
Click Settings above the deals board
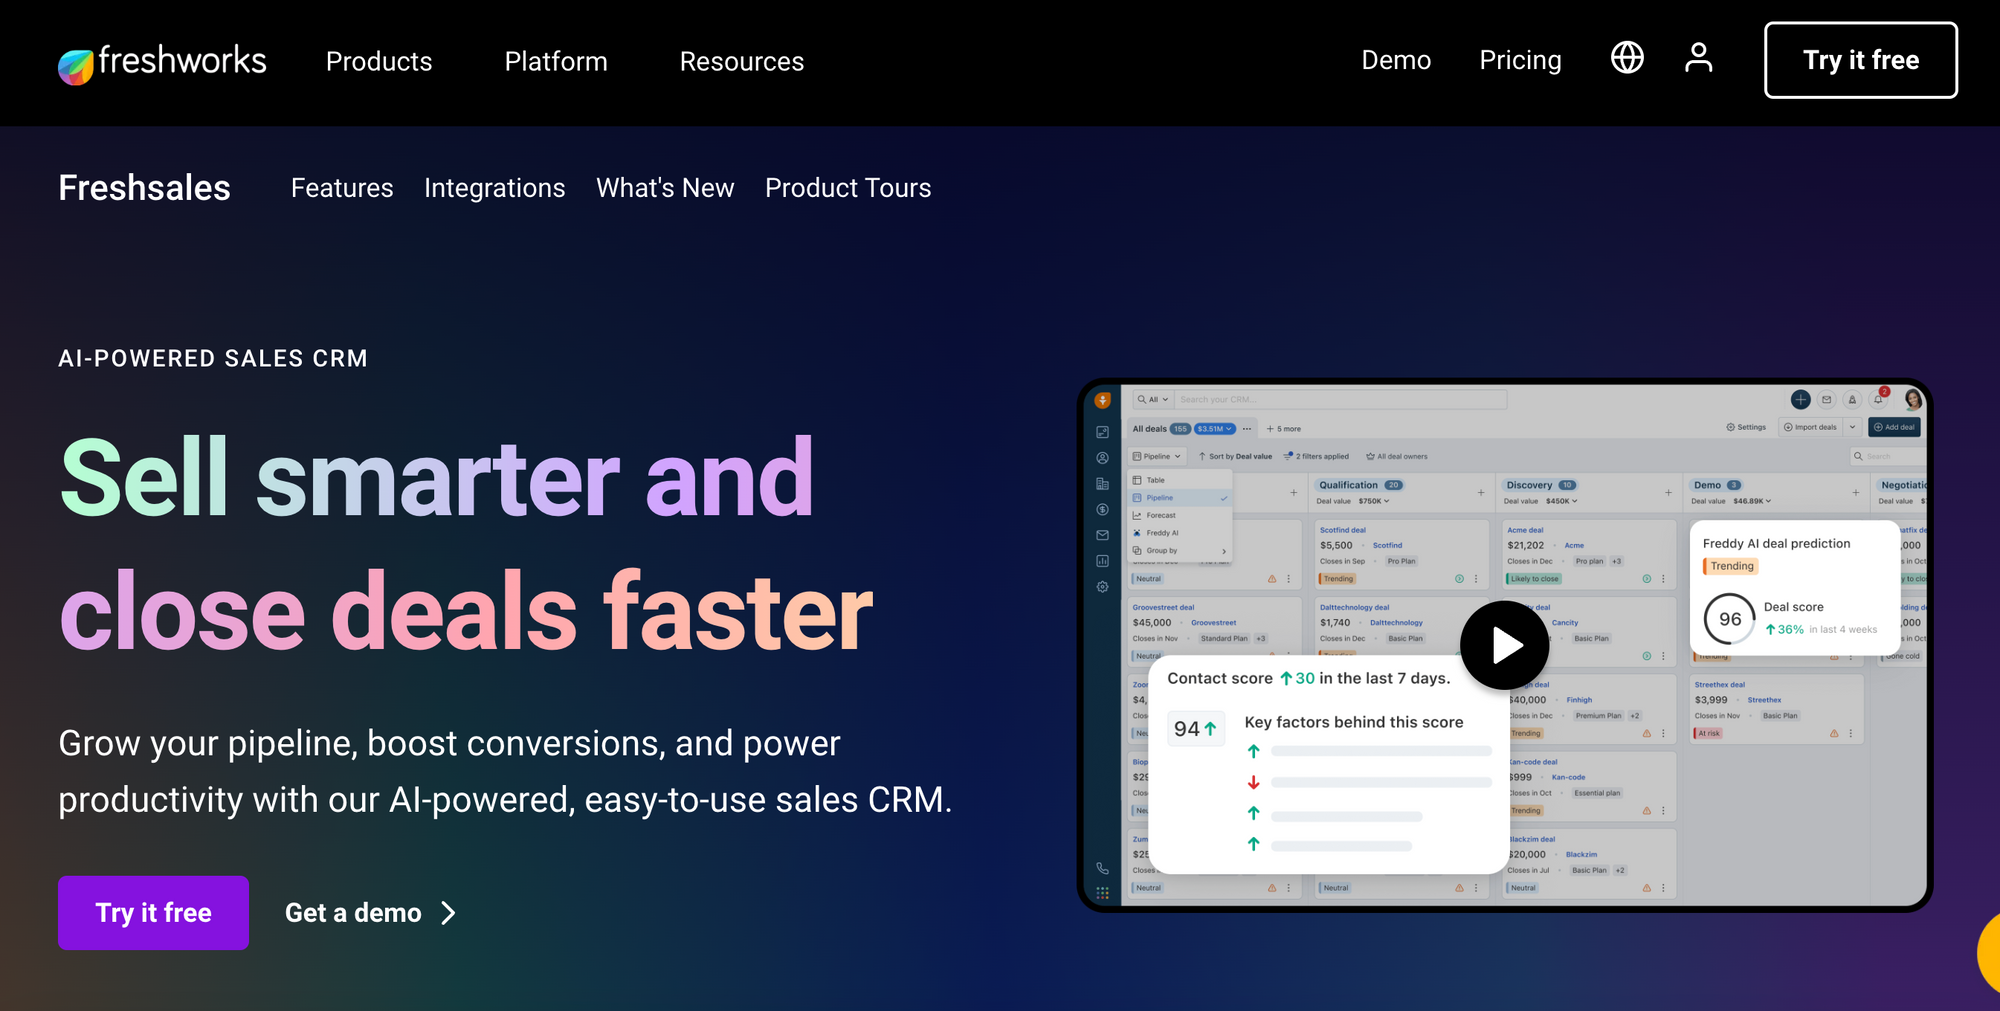click(1746, 427)
